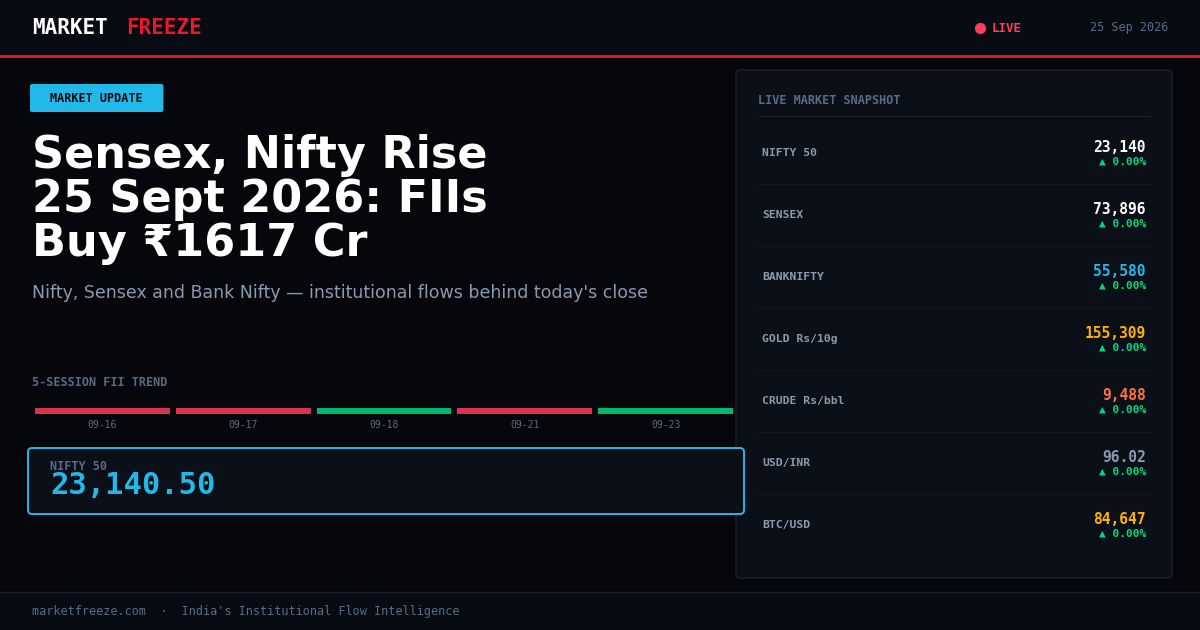Click the MARKET UPDATE badge
This screenshot has height=630, width=1200.
[x=96, y=98]
